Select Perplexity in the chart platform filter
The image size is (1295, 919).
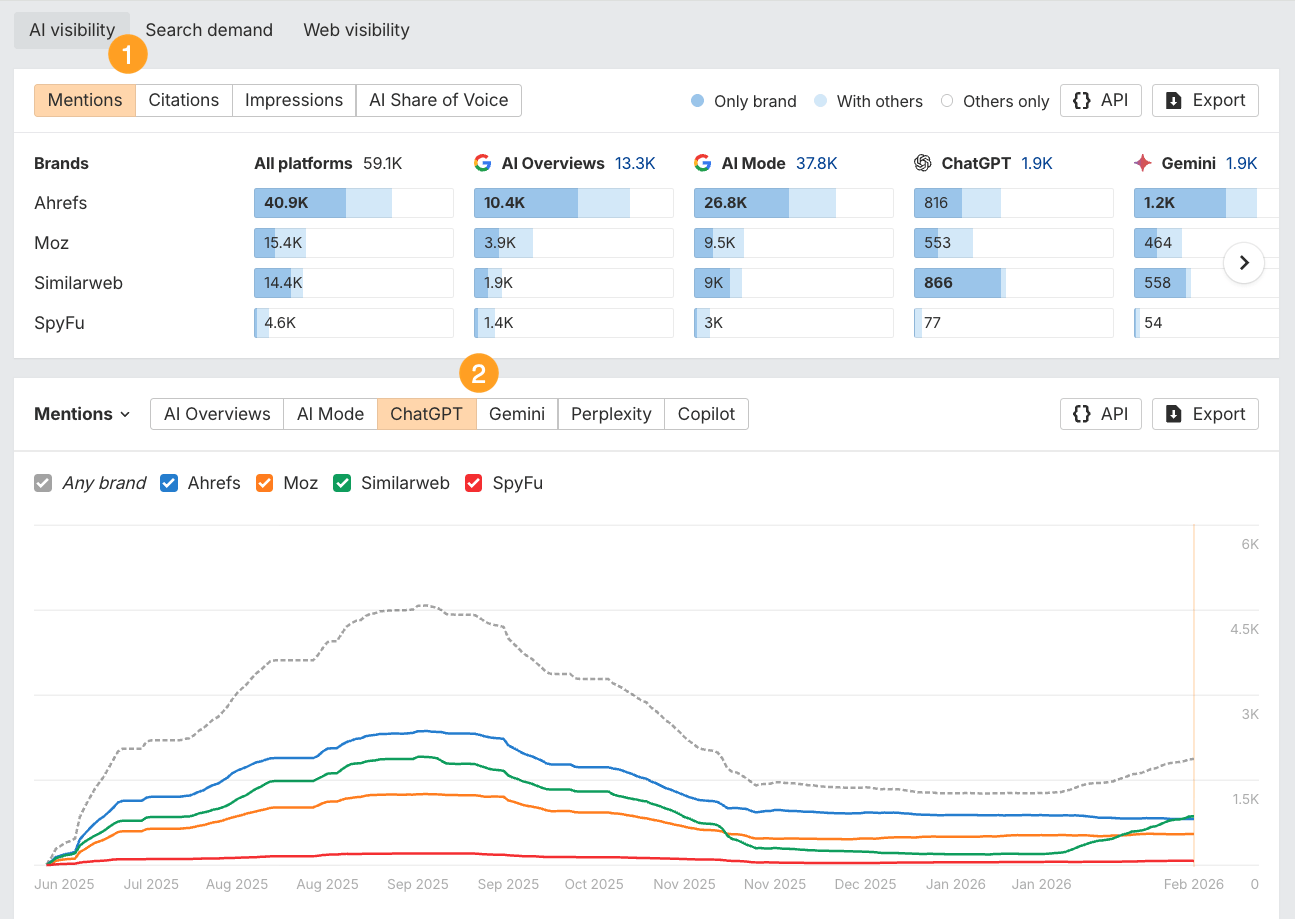tap(611, 414)
